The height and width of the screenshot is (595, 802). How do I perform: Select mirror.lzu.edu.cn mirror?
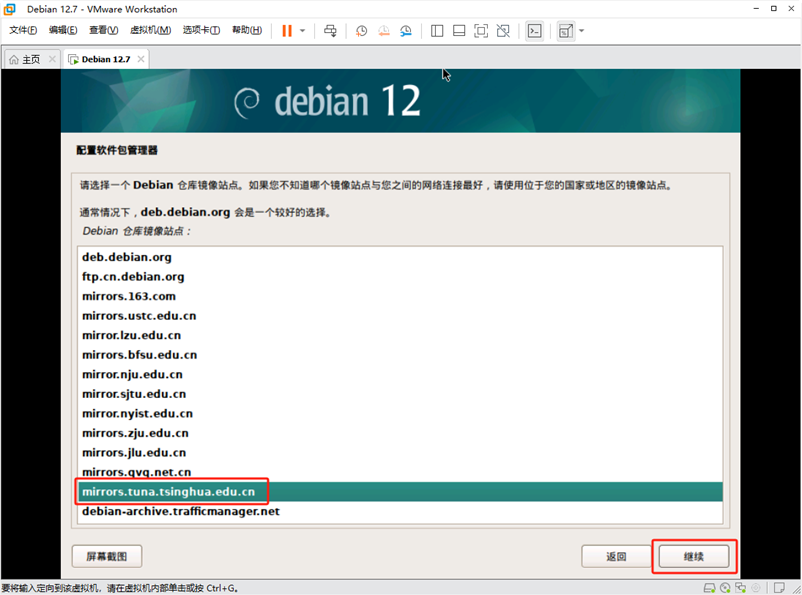pyautogui.click(x=400, y=335)
